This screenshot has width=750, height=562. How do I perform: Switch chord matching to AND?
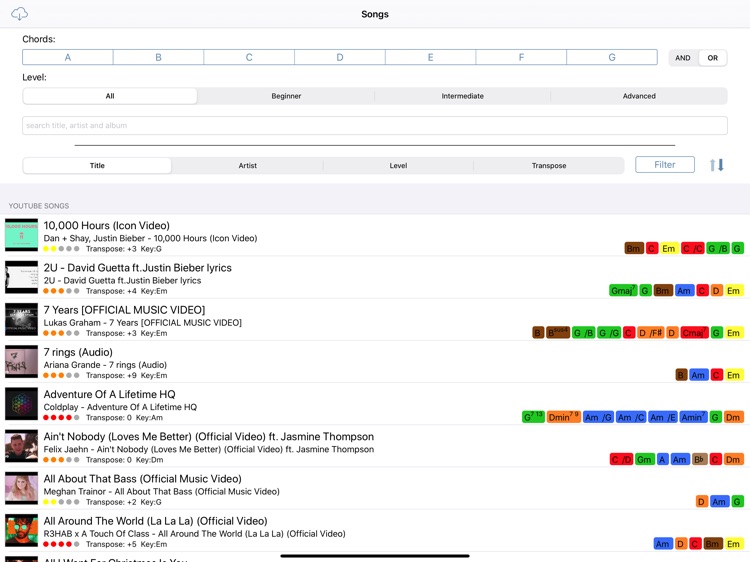[x=683, y=58]
